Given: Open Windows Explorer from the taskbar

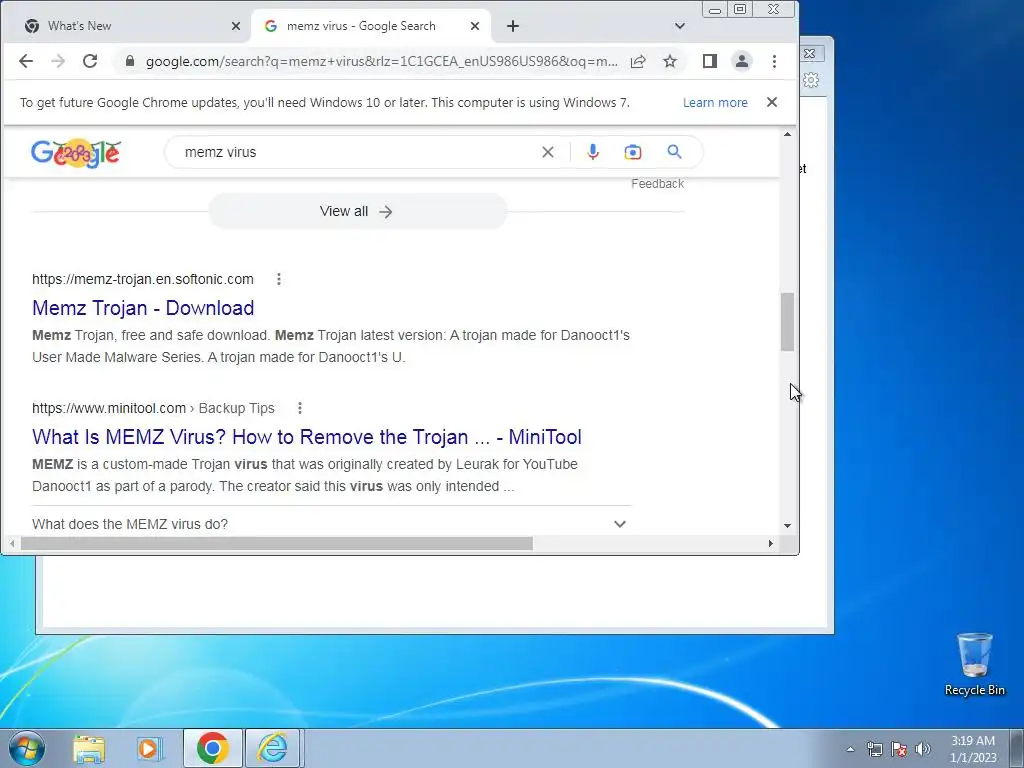Looking at the screenshot, I should (x=89, y=748).
